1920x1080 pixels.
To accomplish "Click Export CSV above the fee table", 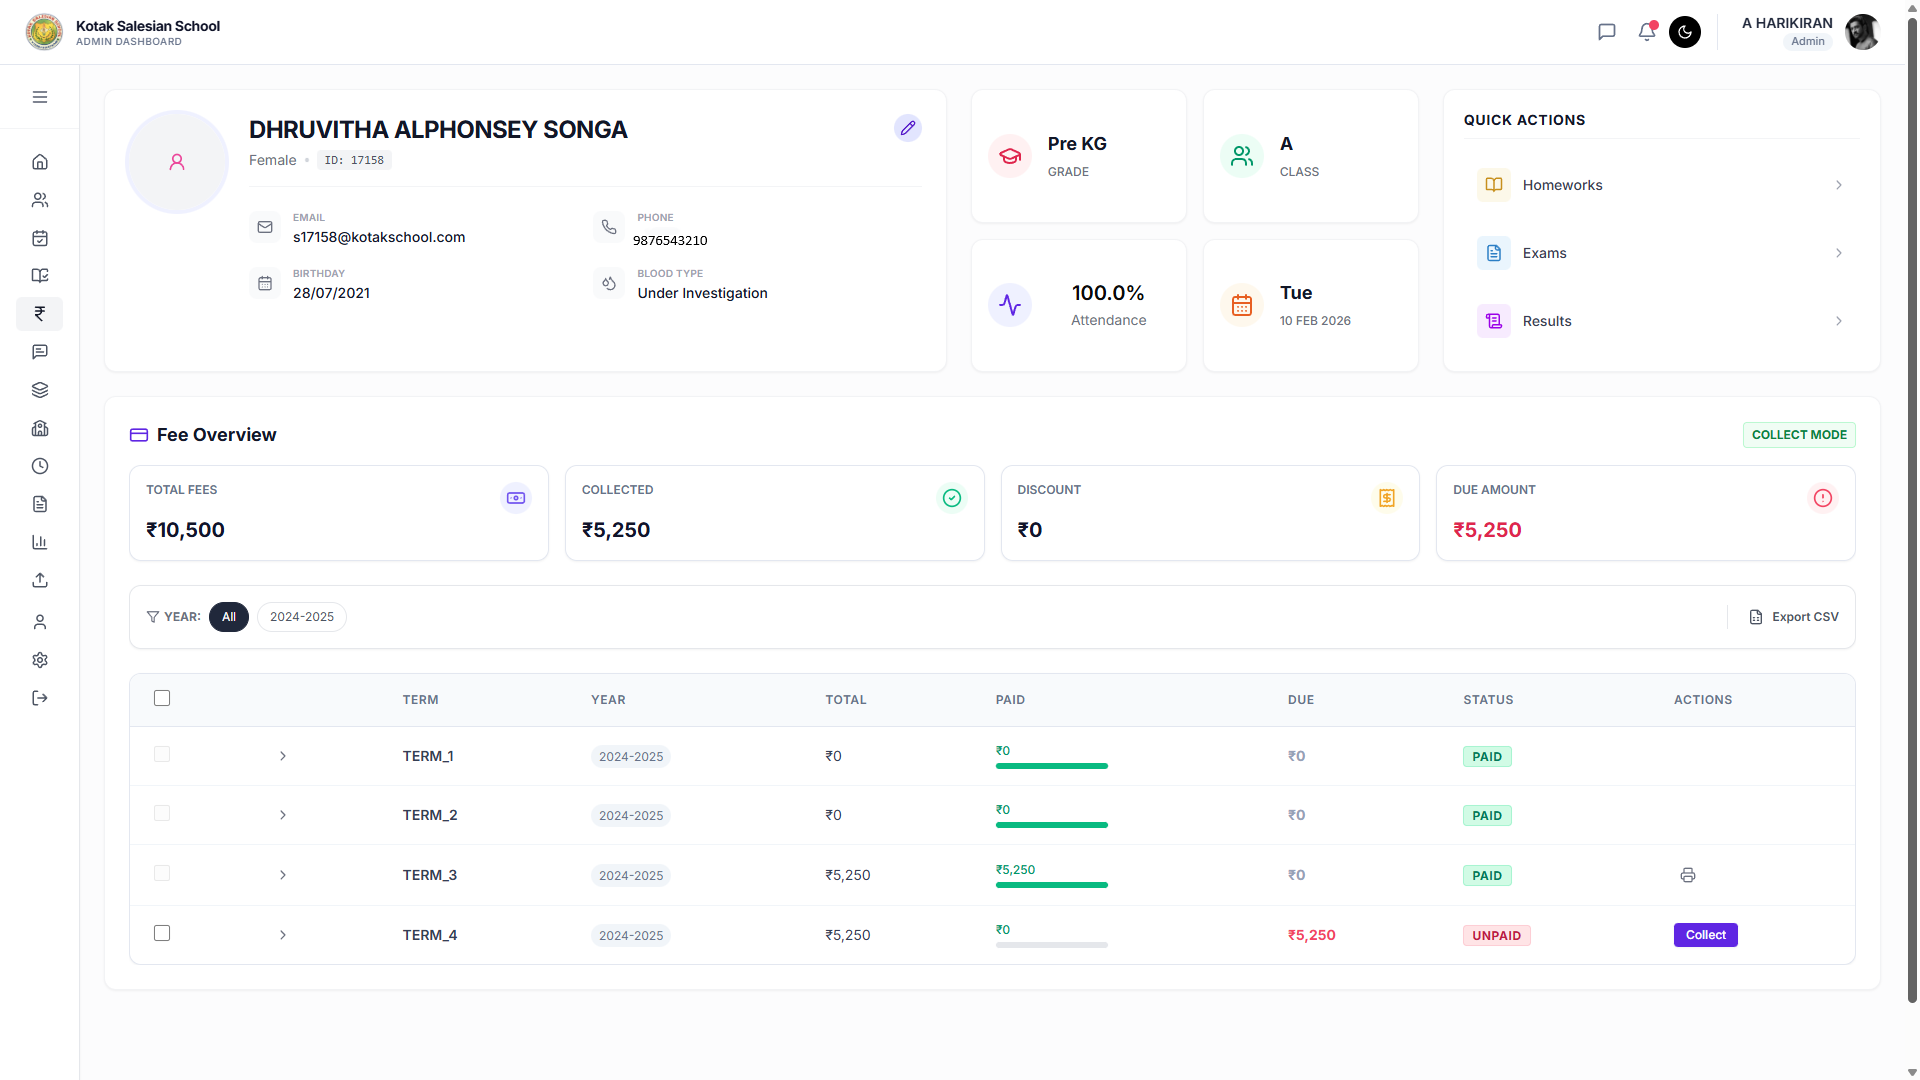I will pos(1794,616).
